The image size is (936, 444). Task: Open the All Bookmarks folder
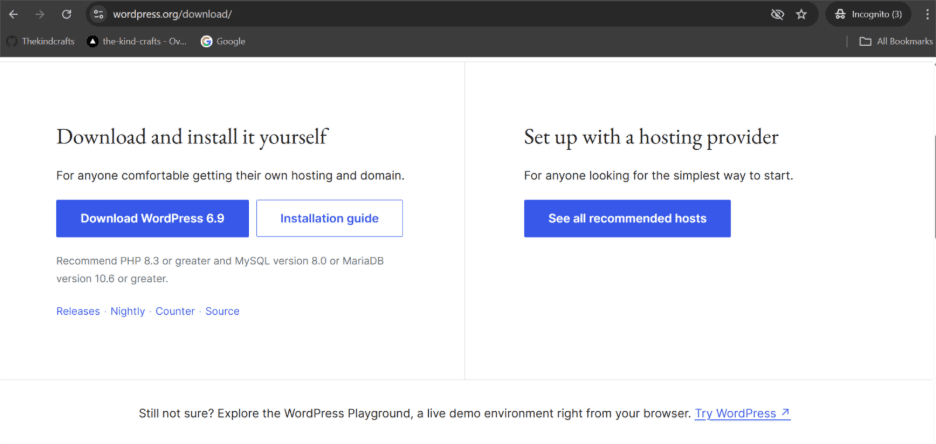[x=896, y=41]
